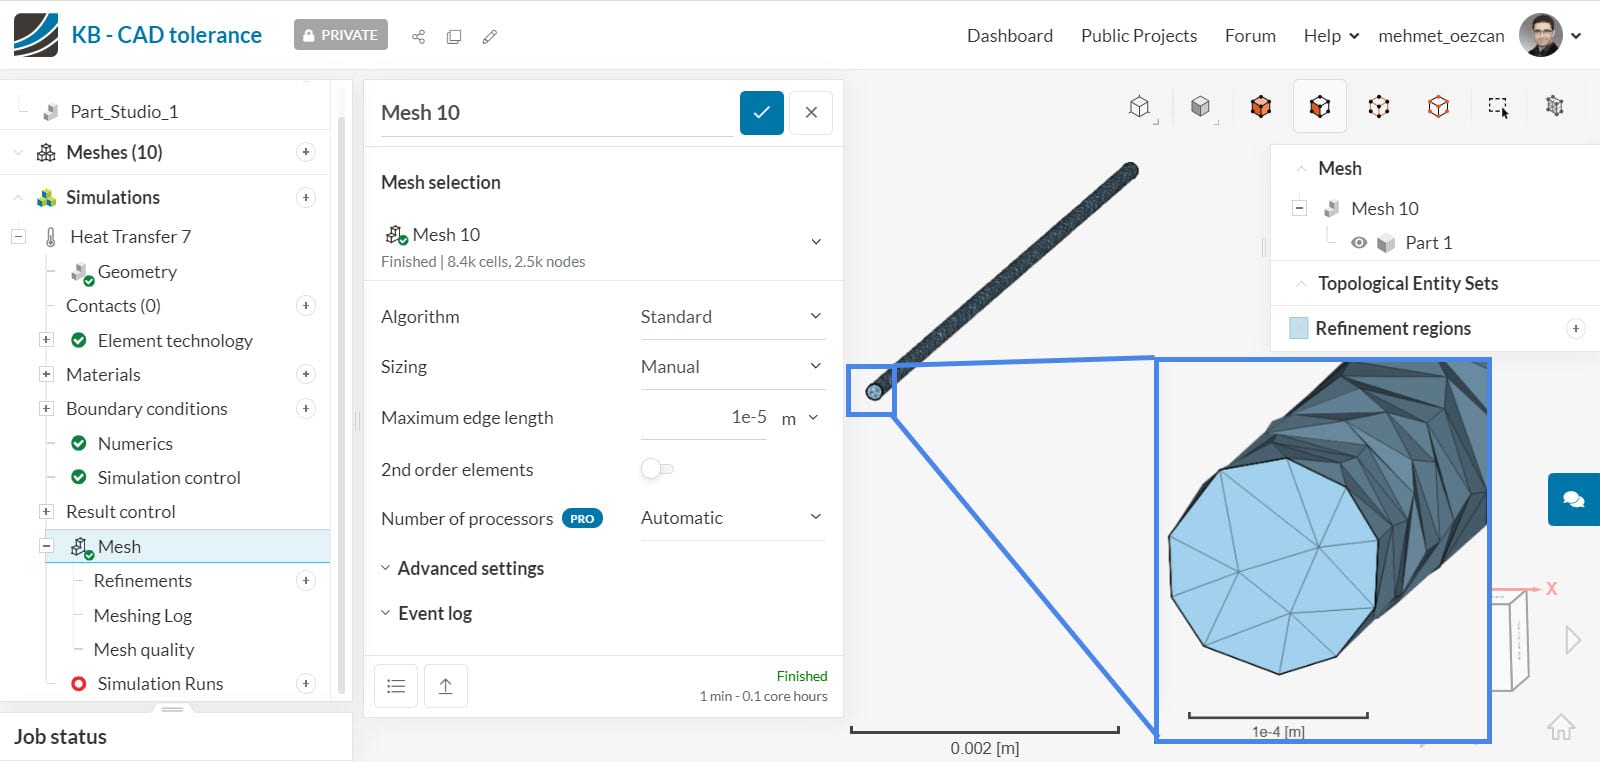This screenshot has width=1600, height=762.
Task: Select the face selection mode cube icon
Action: pos(1320,106)
